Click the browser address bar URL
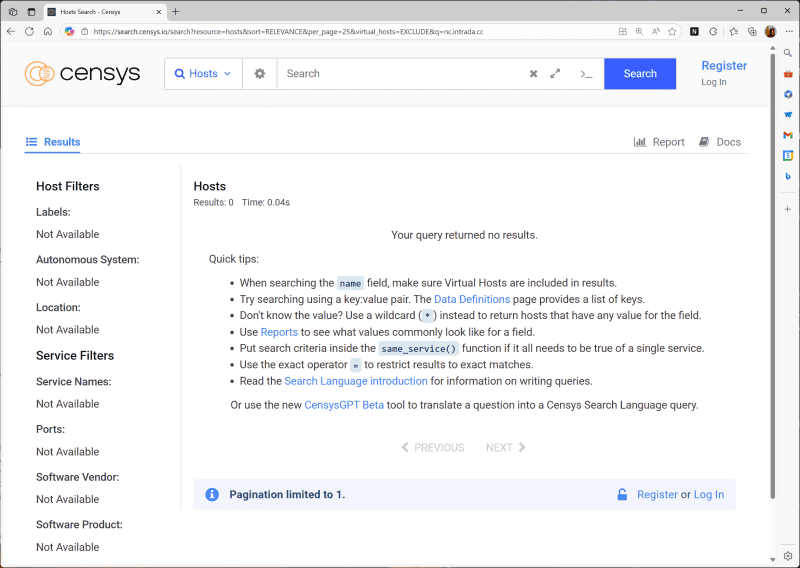This screenshot has height=568, width=800. pos(288,32)
